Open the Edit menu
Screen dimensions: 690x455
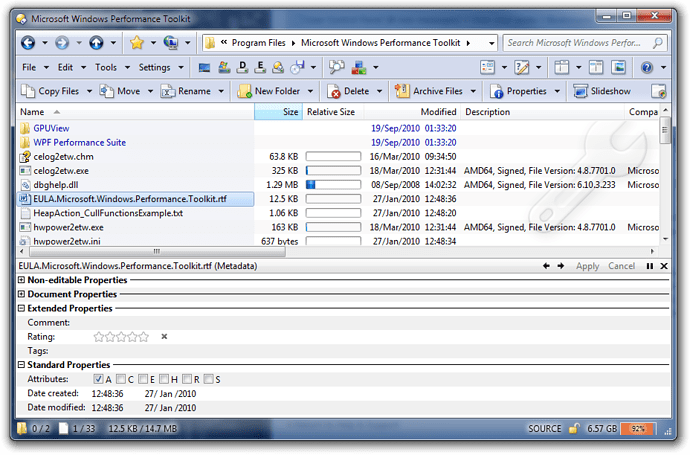click(65, 67)
